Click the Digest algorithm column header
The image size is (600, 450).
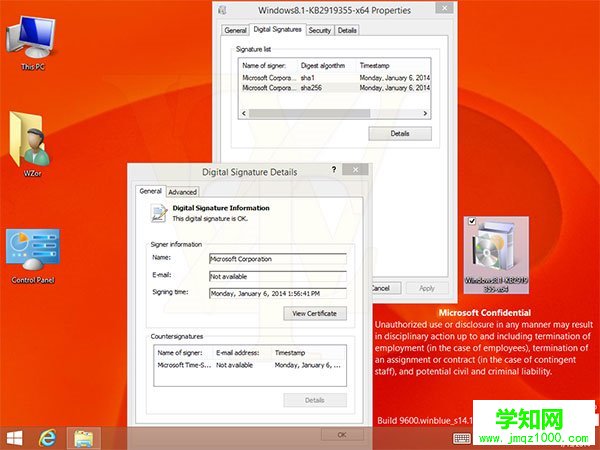tap(328, 65)
